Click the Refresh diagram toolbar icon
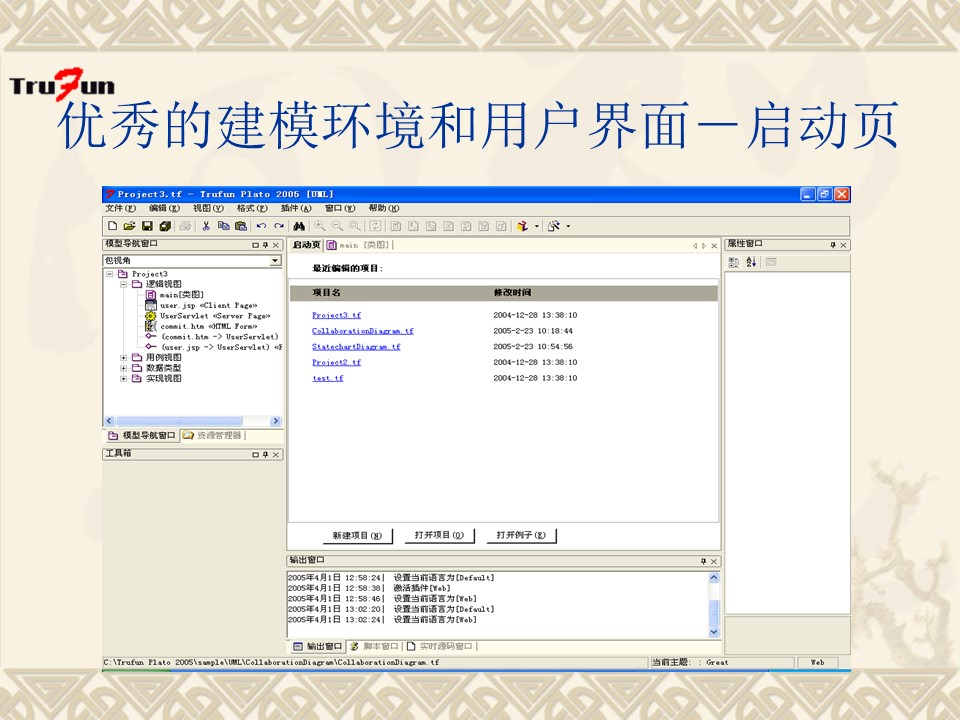The height and width of the screenshot is (720, 960). [x=375, y=226]
